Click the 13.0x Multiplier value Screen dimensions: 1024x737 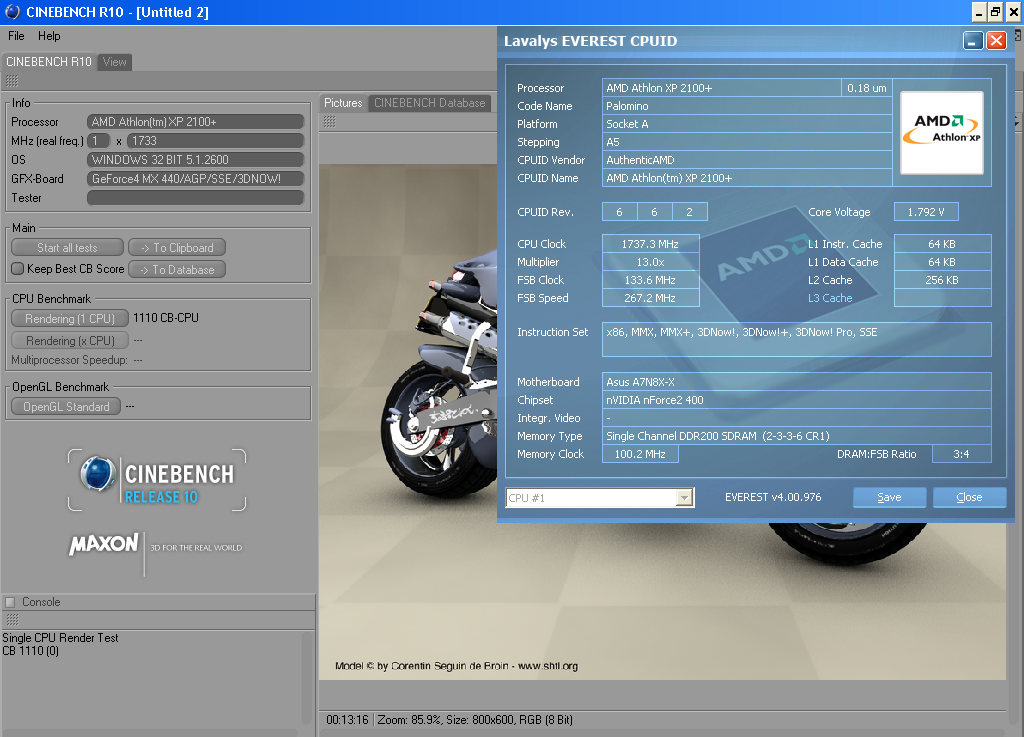coord(650,262)
